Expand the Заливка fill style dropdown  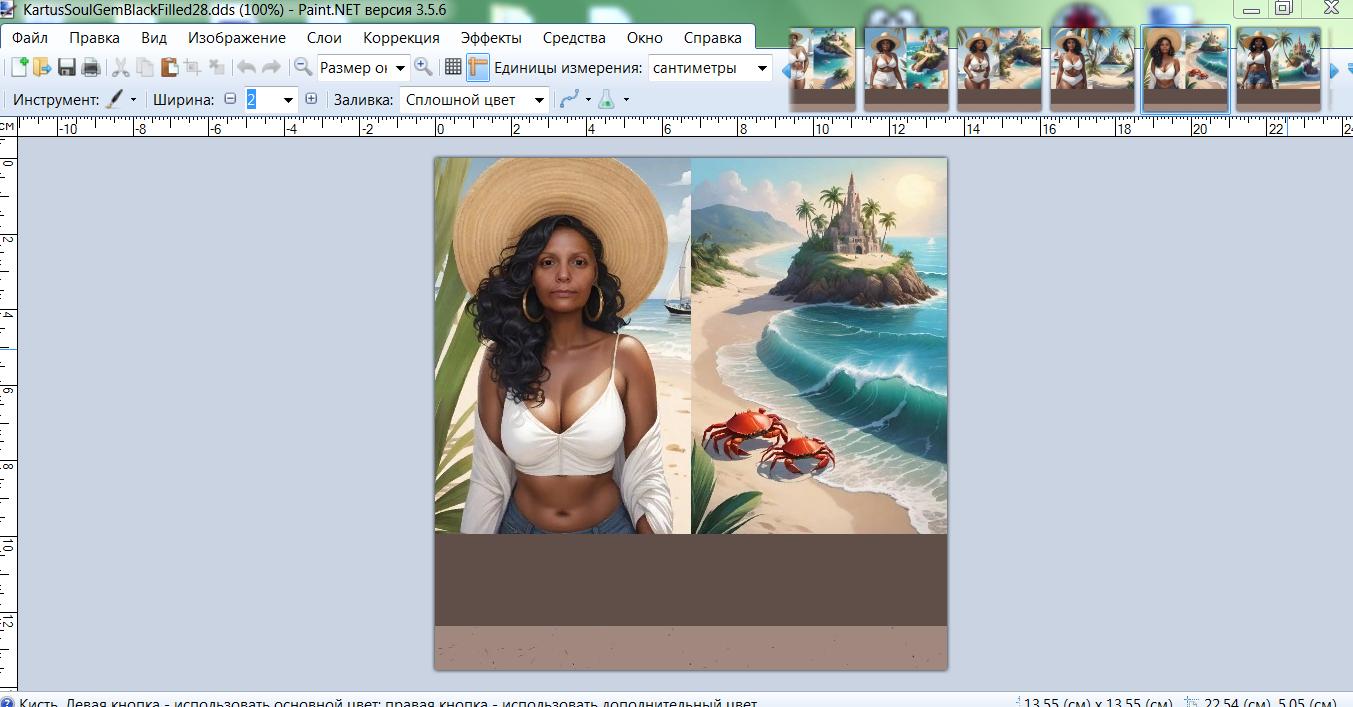[474, 100]
